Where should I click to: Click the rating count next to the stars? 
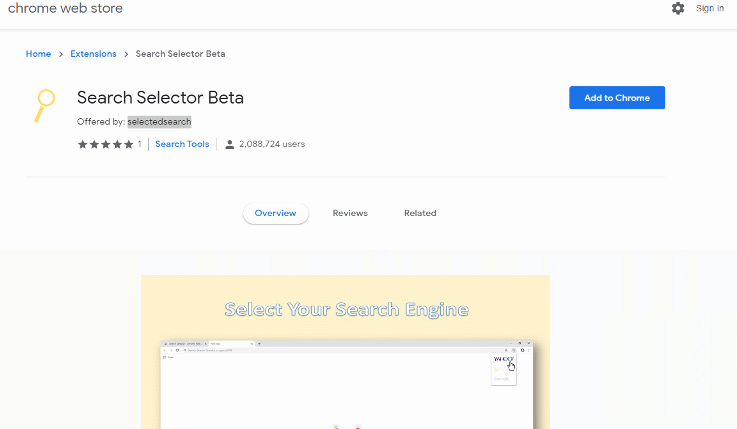coord(139,144)
